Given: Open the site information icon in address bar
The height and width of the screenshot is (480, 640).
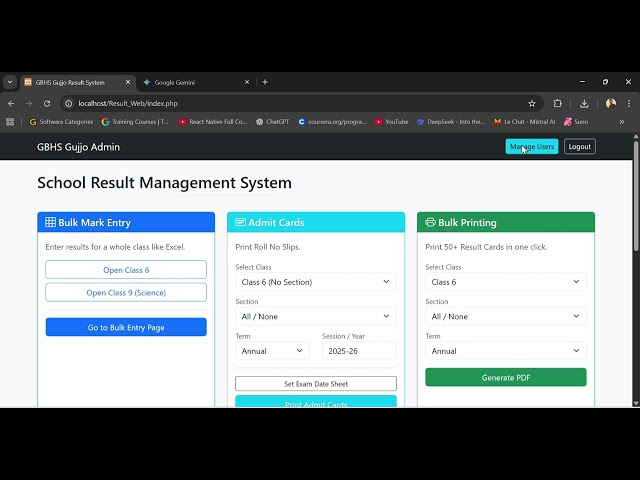Looking at the screenshot, I should [x=69, y=104].
